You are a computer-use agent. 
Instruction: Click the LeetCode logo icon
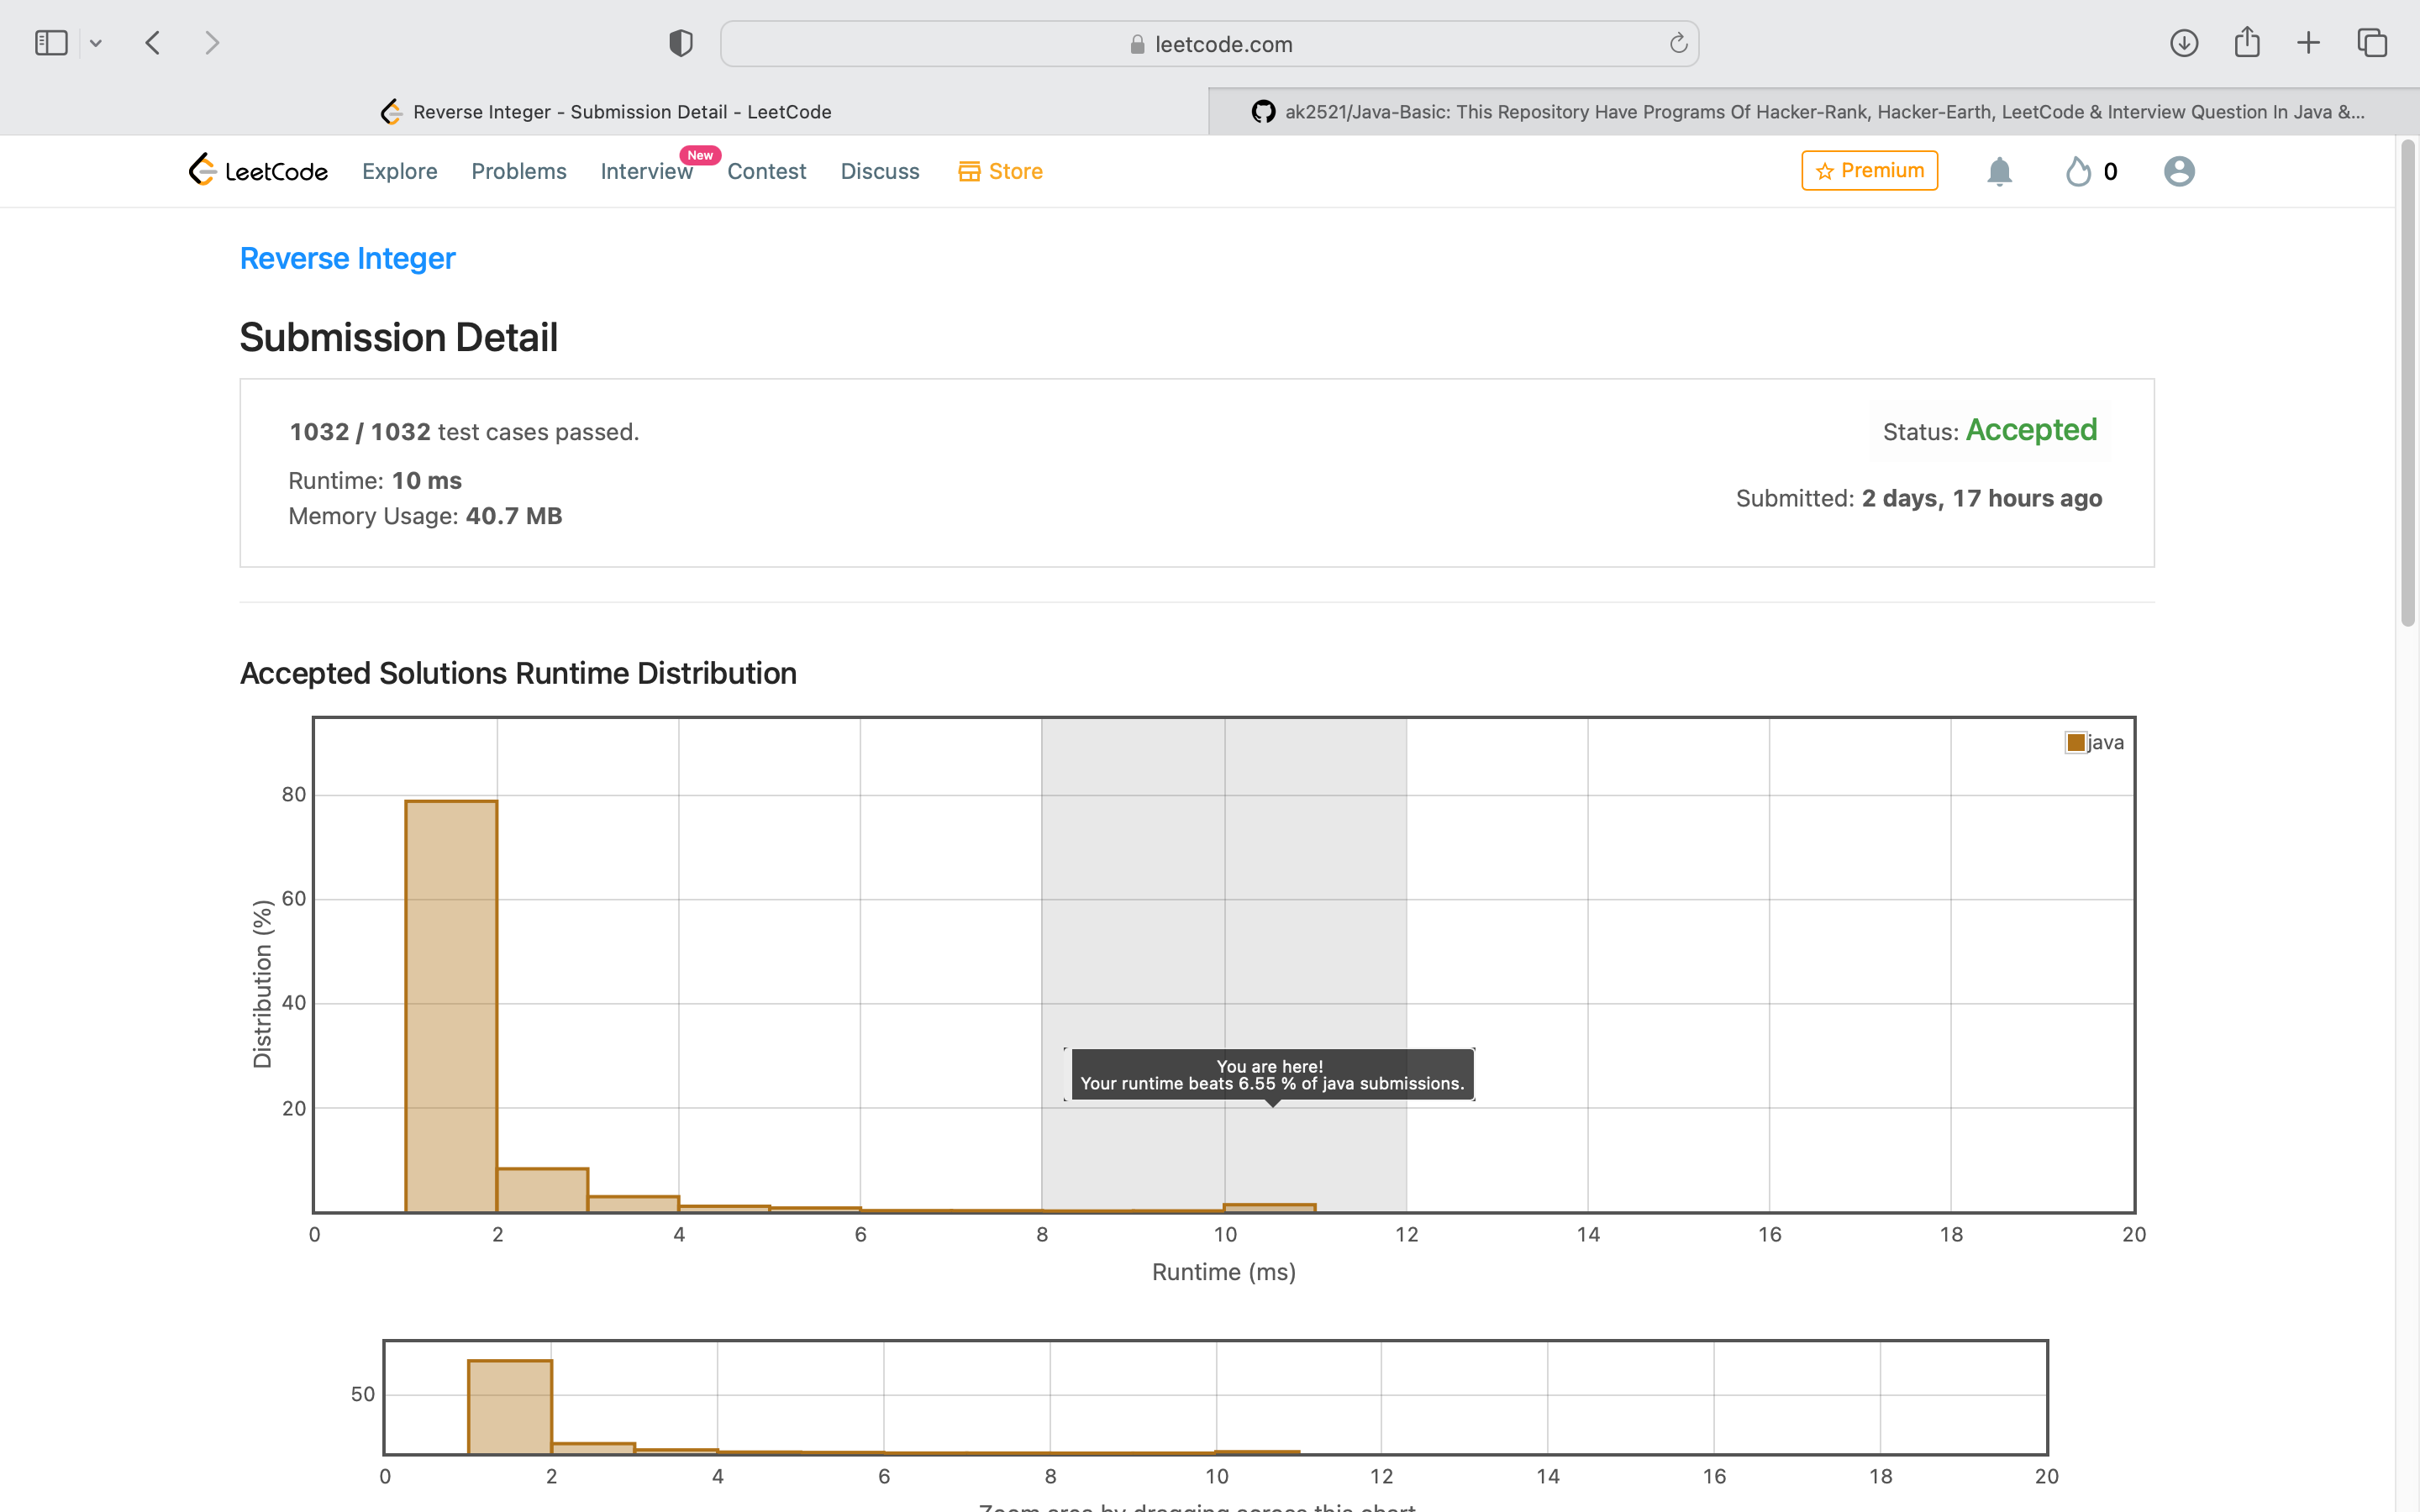pyautogui.click(x=203, y=170)
